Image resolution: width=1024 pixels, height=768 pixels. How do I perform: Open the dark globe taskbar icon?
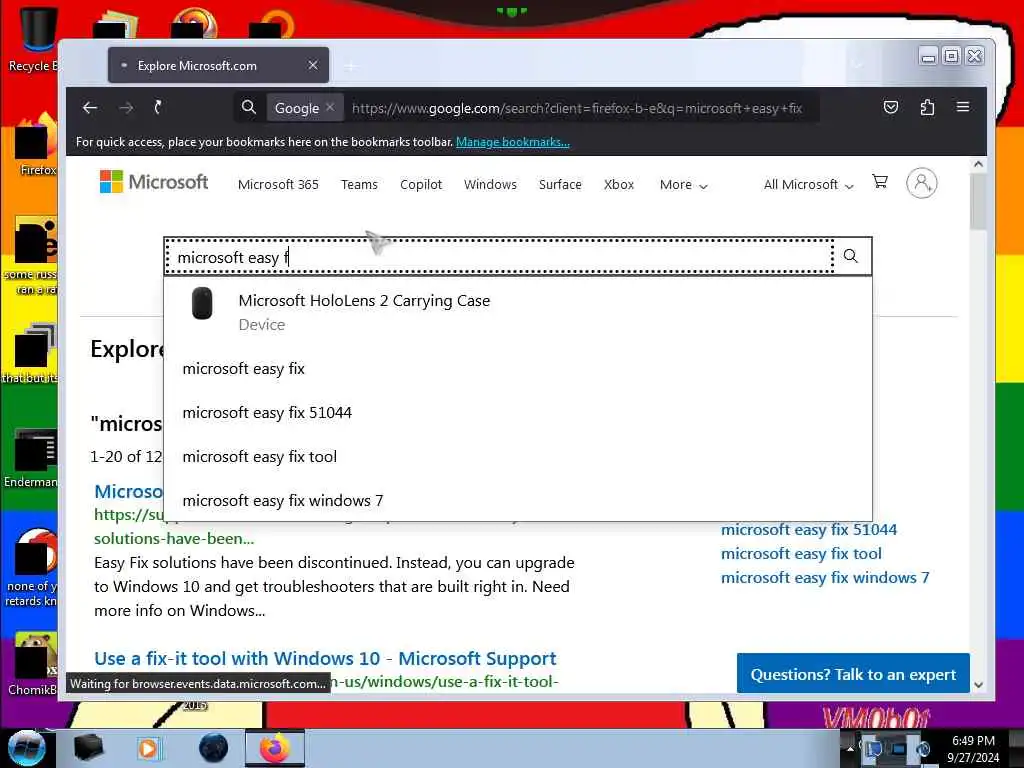tap(213, 748)
